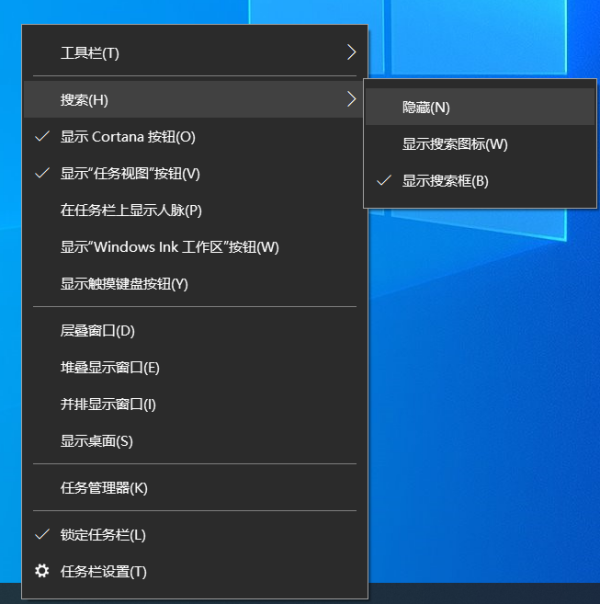This screenshot has width=600, height=604.
Task: Expand the 工具栏 submenu arrow
Action: (x=351, y=52)
